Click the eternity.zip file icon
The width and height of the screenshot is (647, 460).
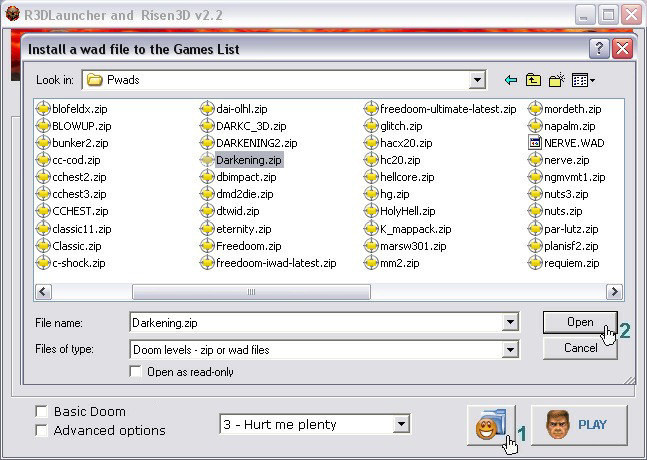point(207,229)
